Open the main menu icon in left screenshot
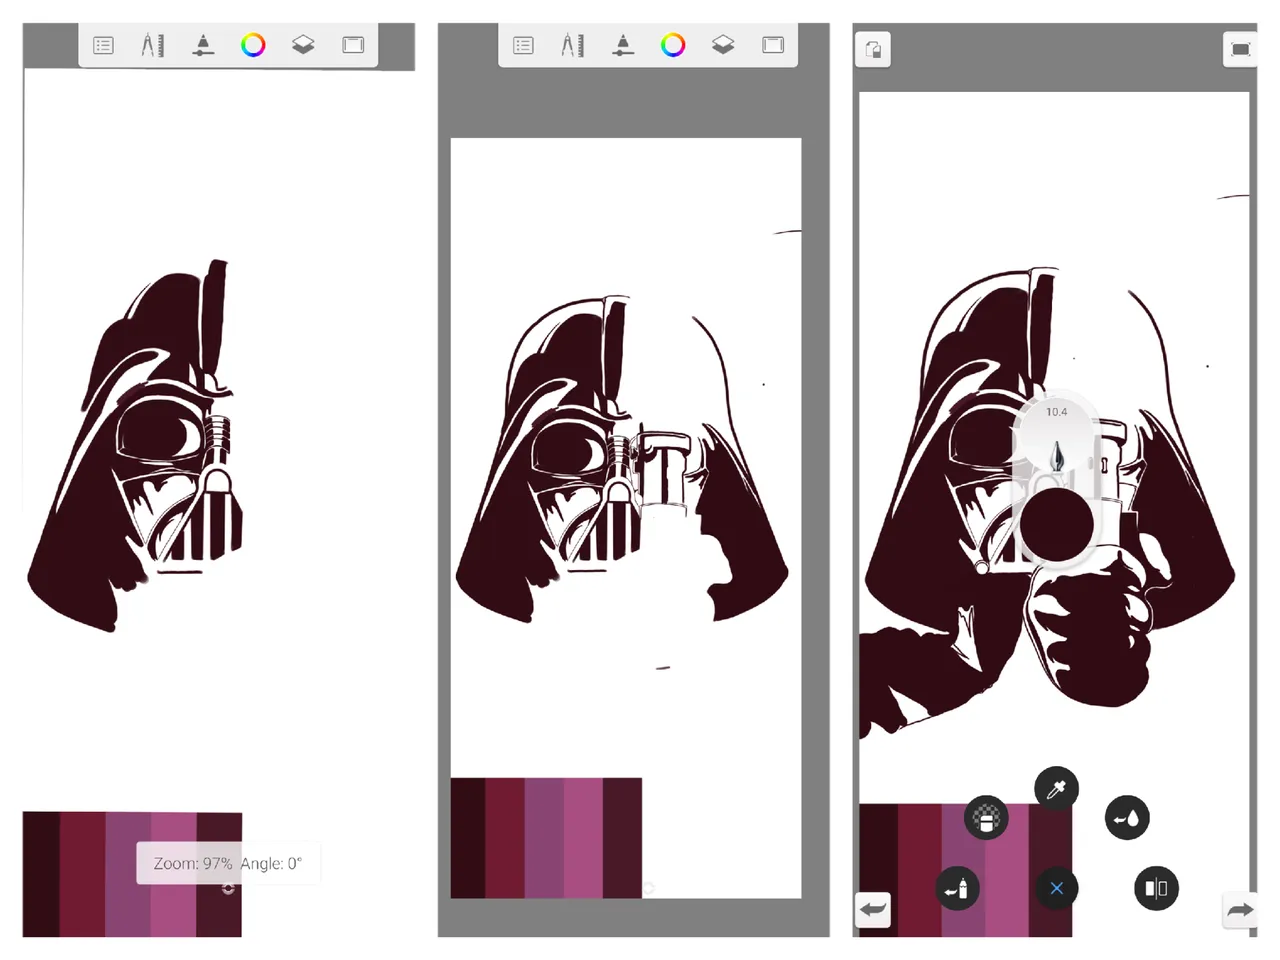This screenshot has width=1280, height=960. click(x=103, y=45)
